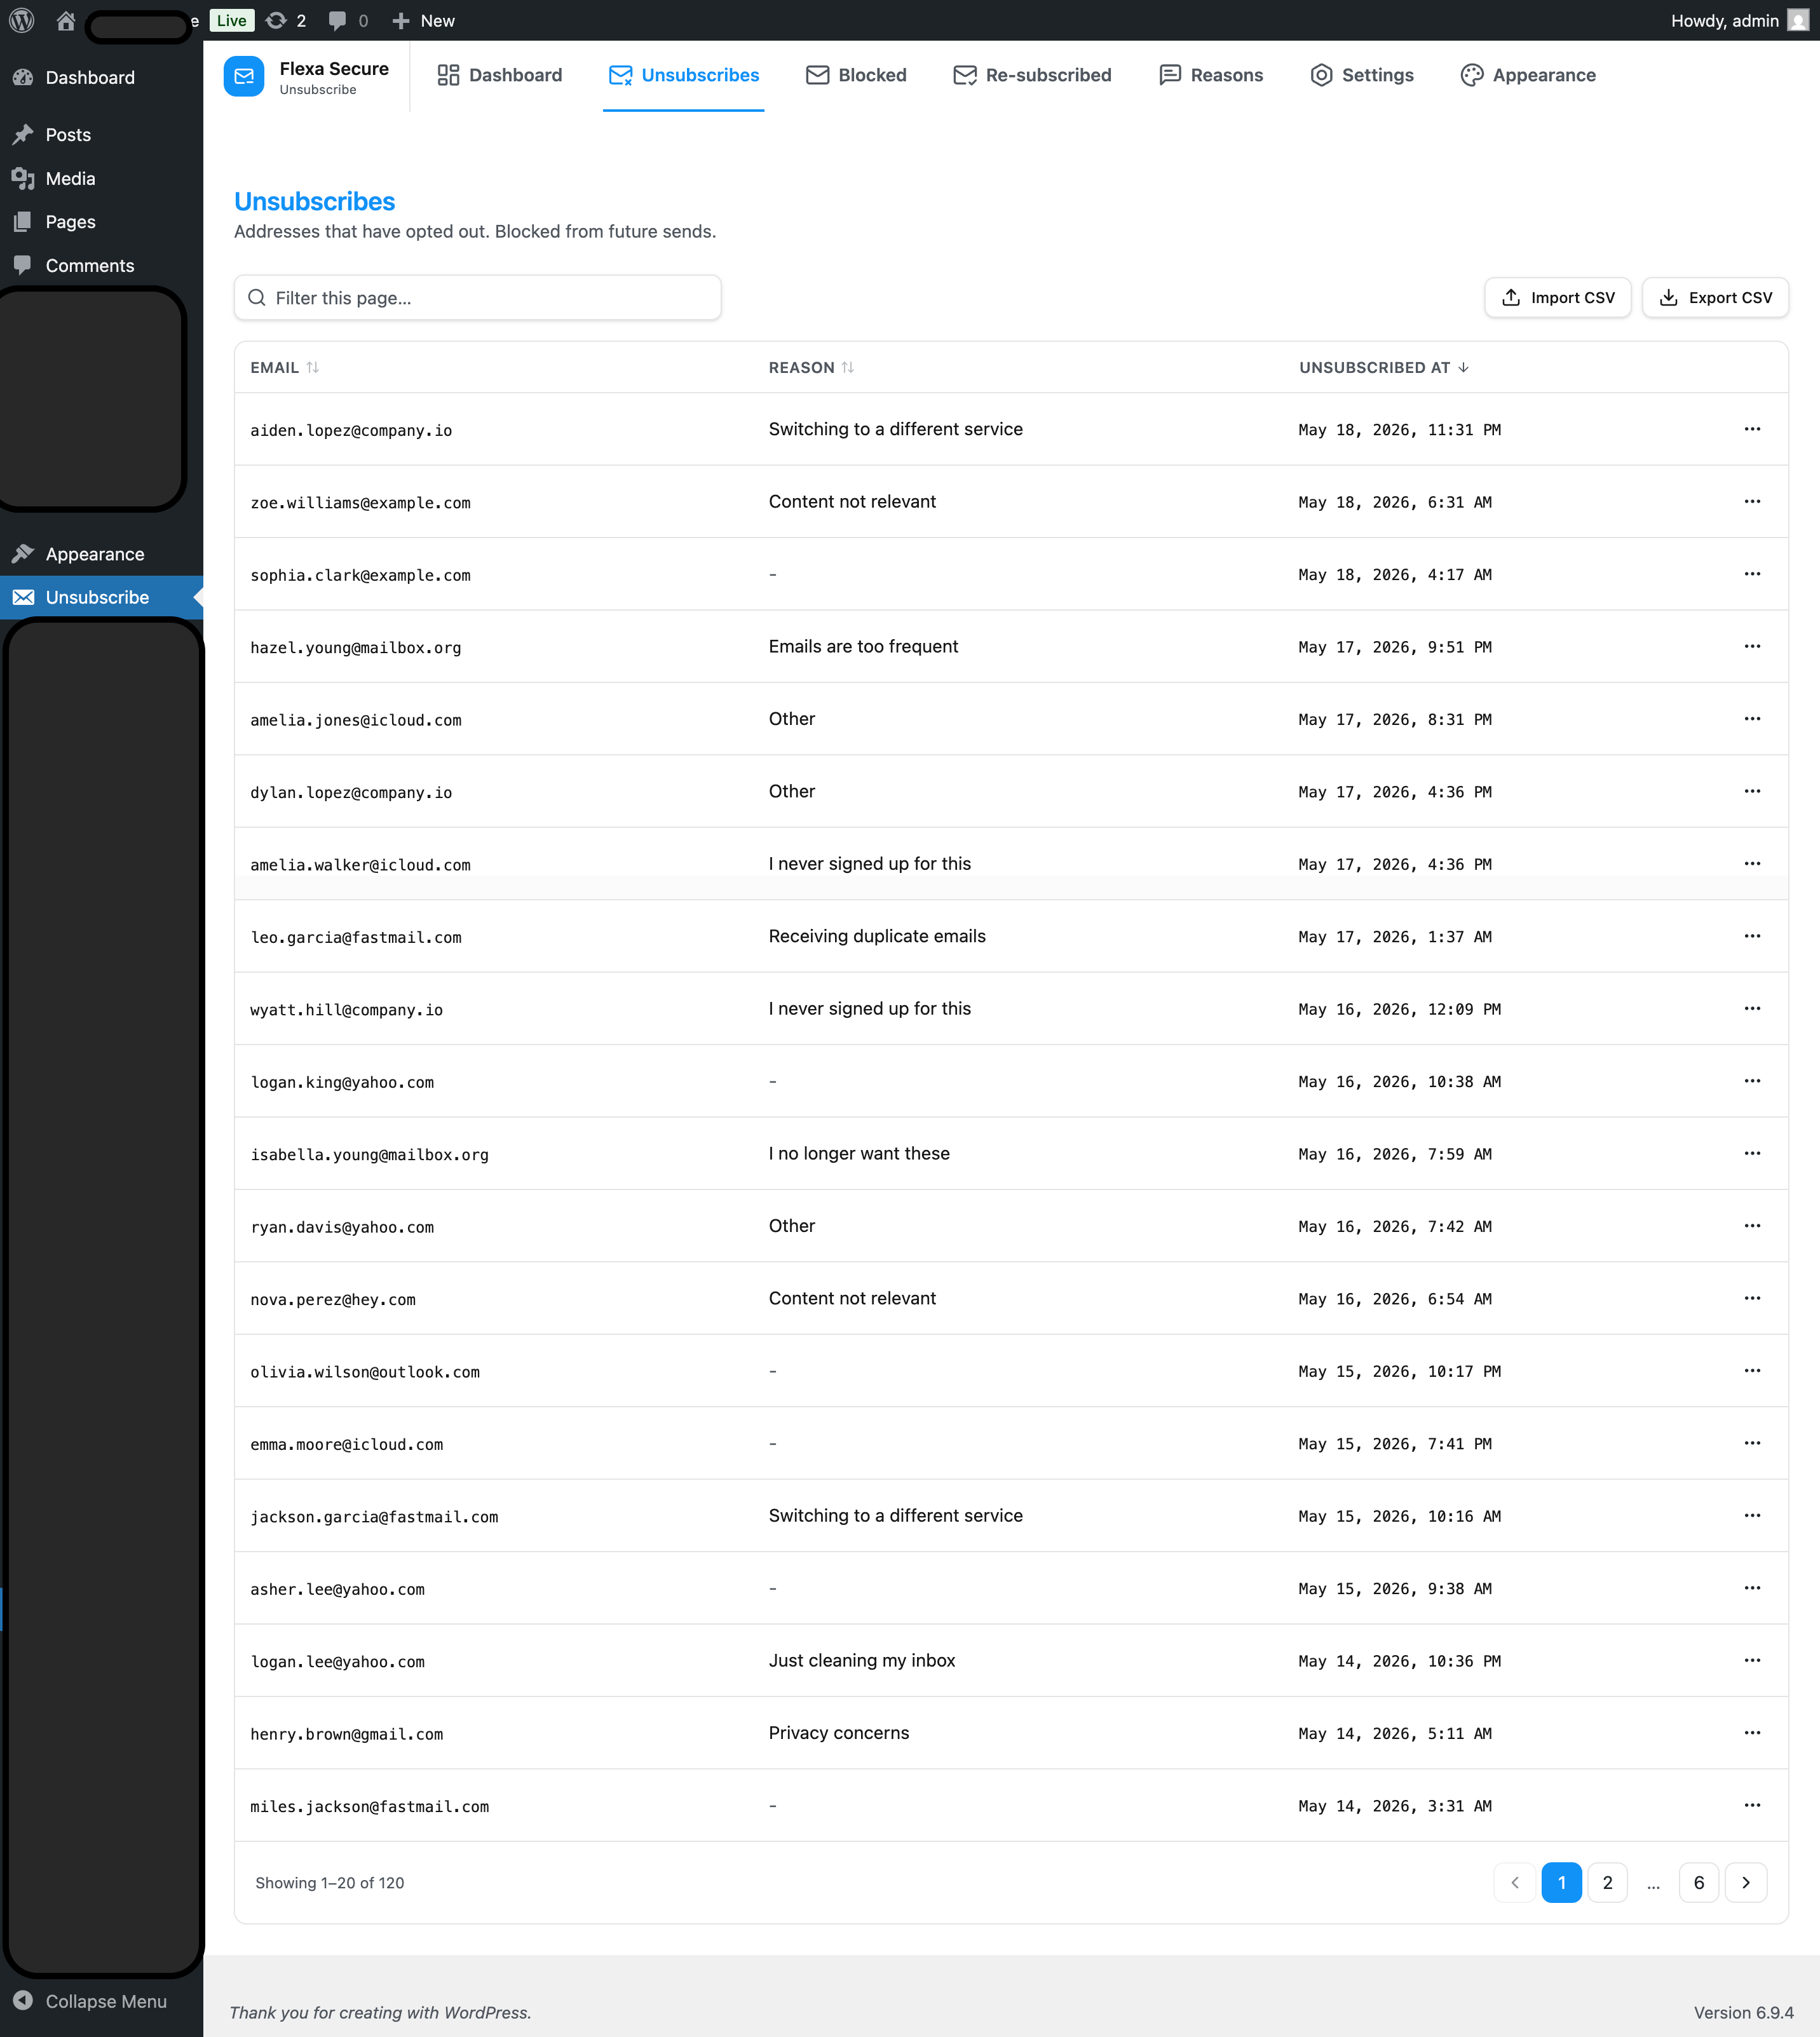1820x2037 pixels.
Task: Click date 'May 16, 2026, 12:09 PM'
Action: [1399, 1010]
